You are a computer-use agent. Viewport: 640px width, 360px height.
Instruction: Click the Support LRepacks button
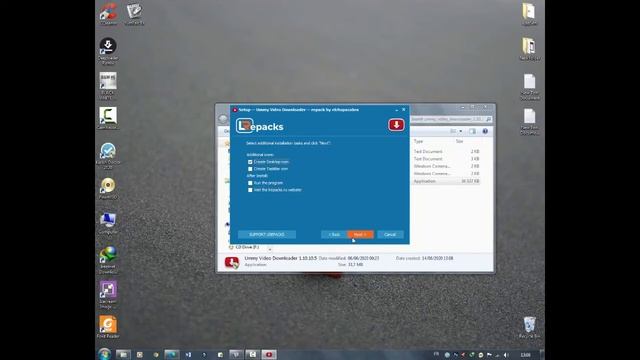click(x=267, y=235)
